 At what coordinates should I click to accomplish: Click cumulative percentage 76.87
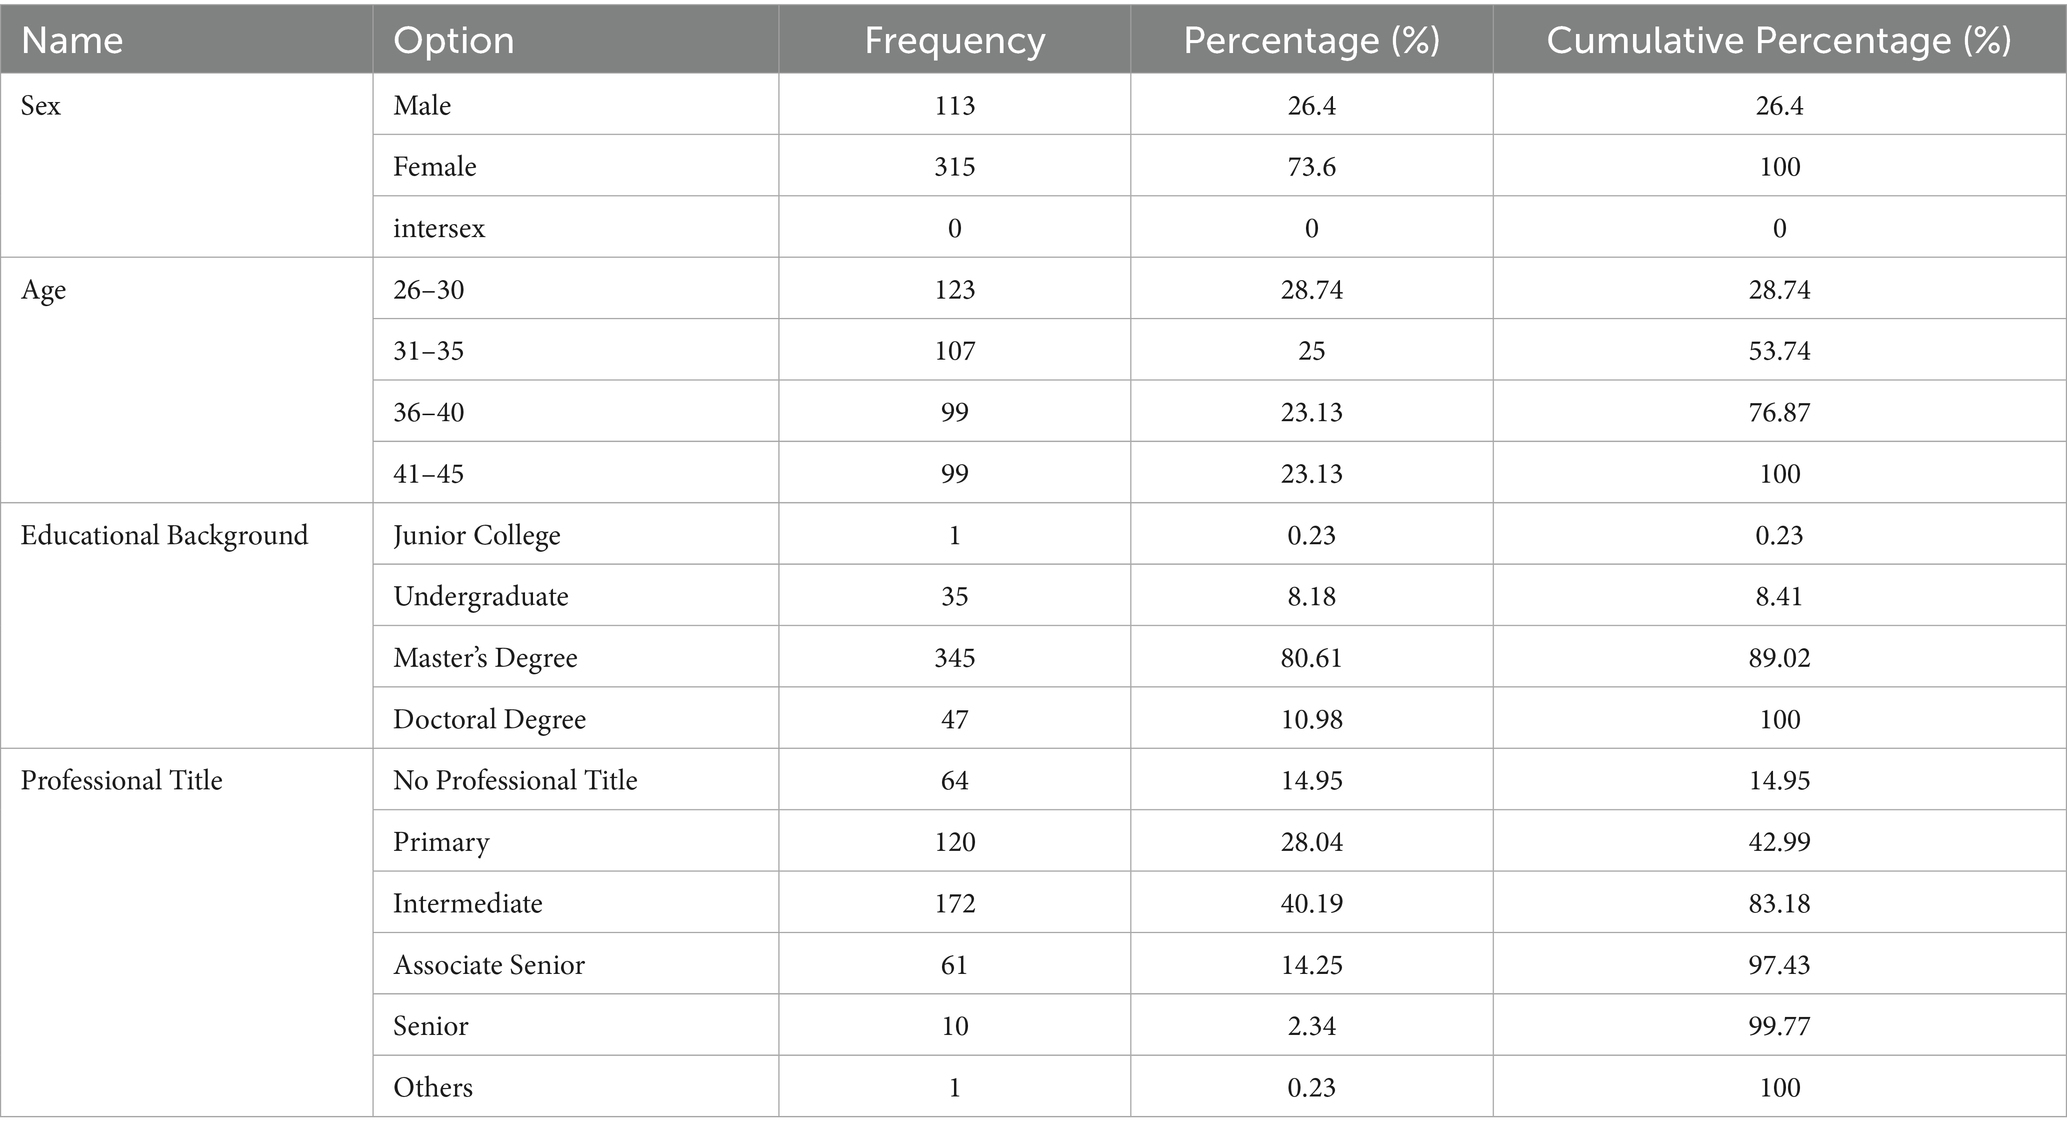(x=1779, y=413)
